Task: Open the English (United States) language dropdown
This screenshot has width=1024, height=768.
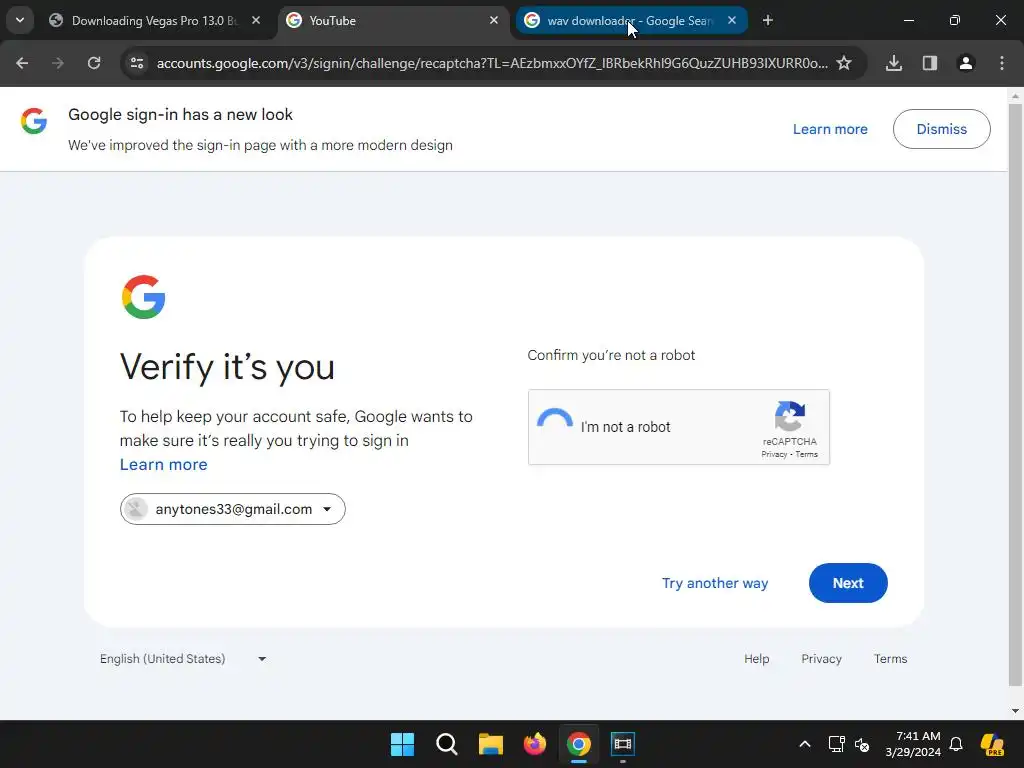Action: coord(183,659)
